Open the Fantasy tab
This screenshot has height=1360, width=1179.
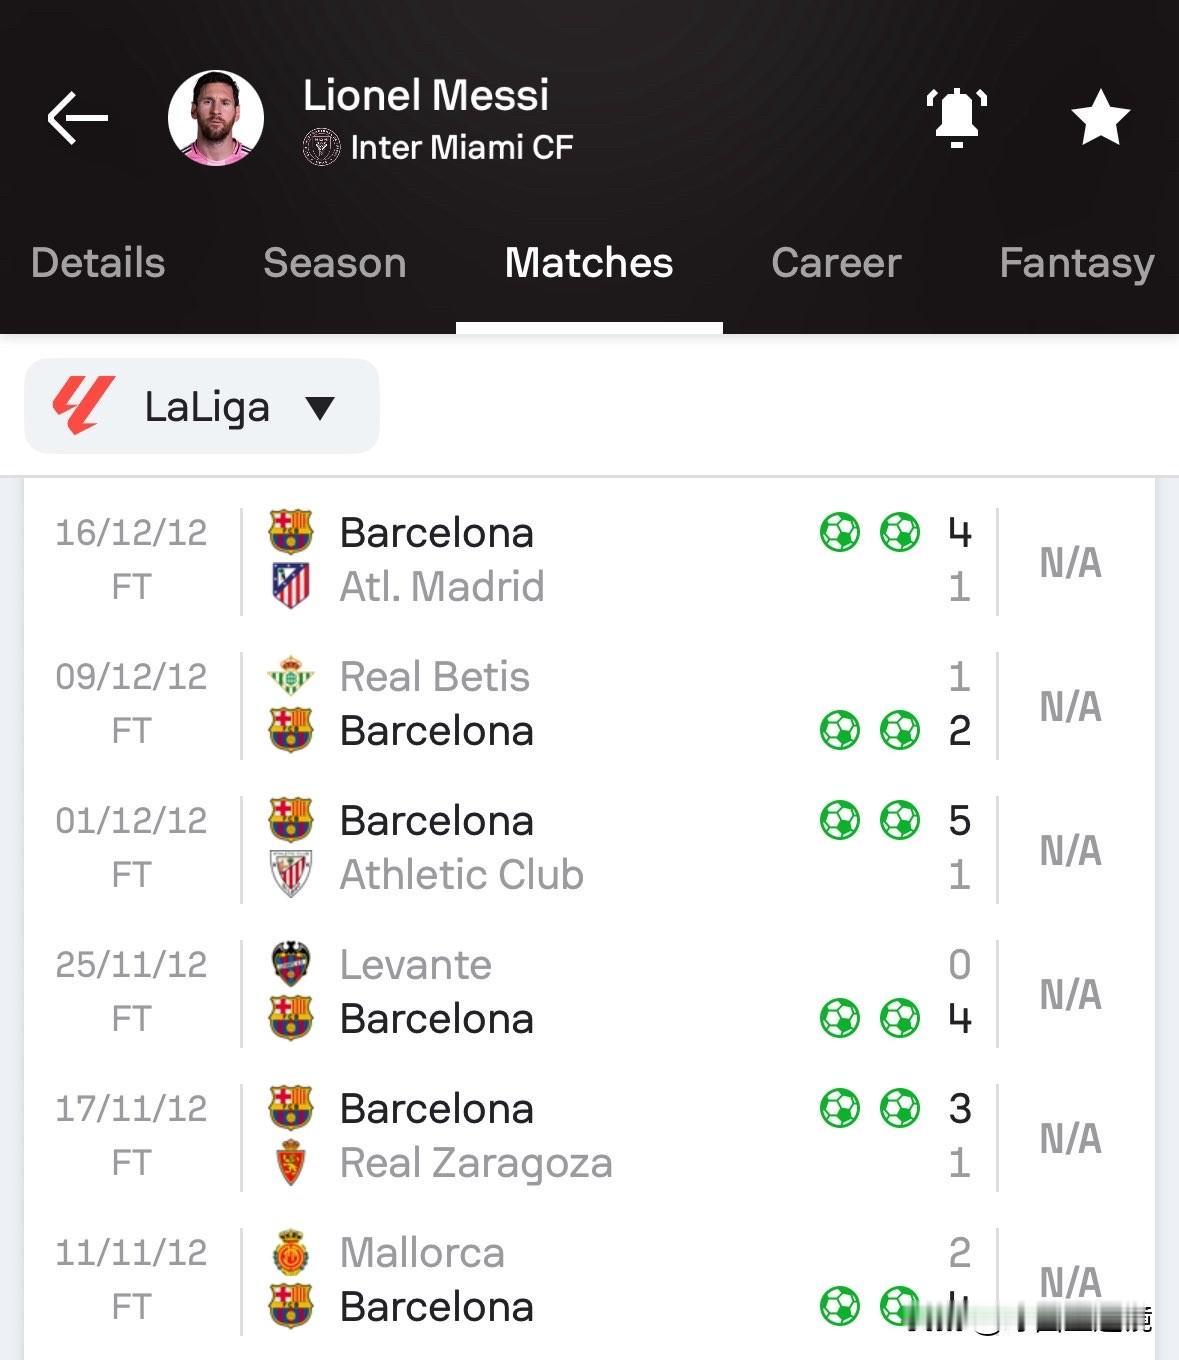click(x=1077, y=264)
